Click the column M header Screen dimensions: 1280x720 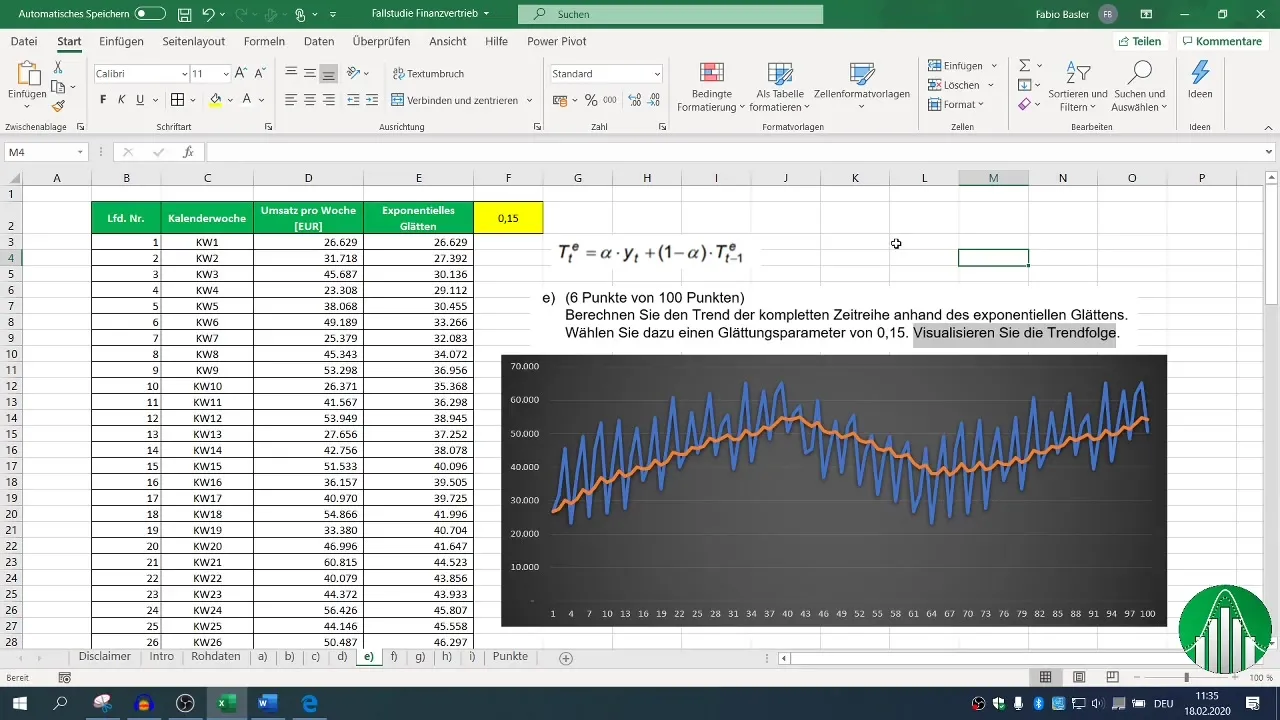(x=993, y=178)
